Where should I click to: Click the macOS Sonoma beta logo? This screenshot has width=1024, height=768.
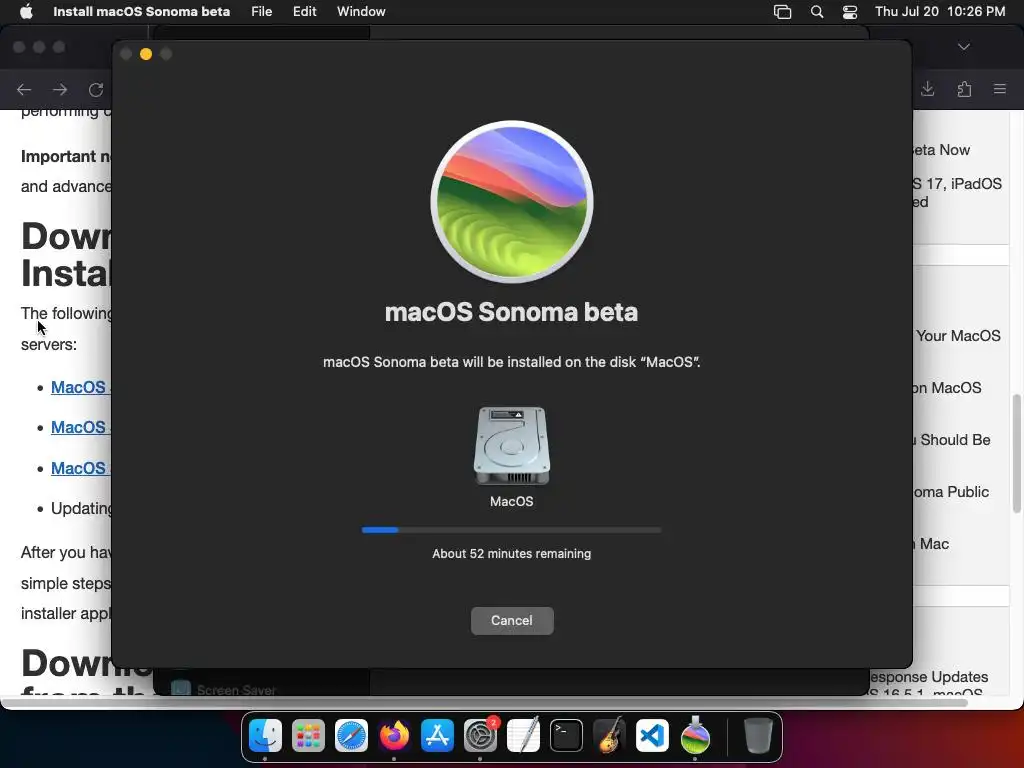point(512,202)
